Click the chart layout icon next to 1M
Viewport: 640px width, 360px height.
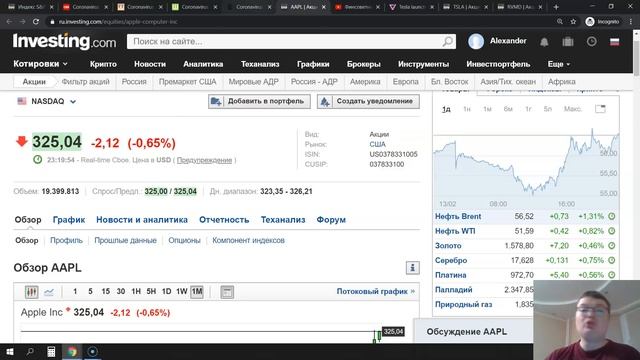227,292
